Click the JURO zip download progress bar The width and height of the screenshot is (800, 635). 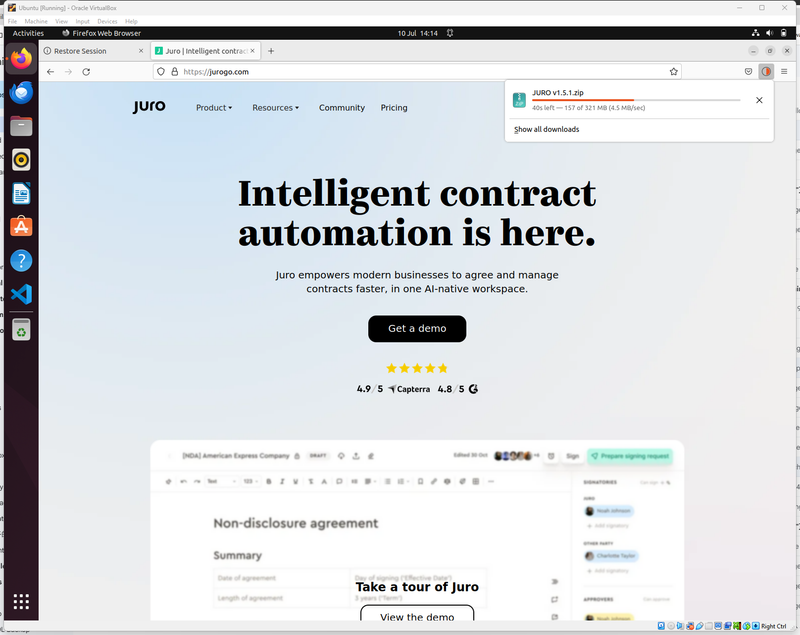click(x=636, y=100)
